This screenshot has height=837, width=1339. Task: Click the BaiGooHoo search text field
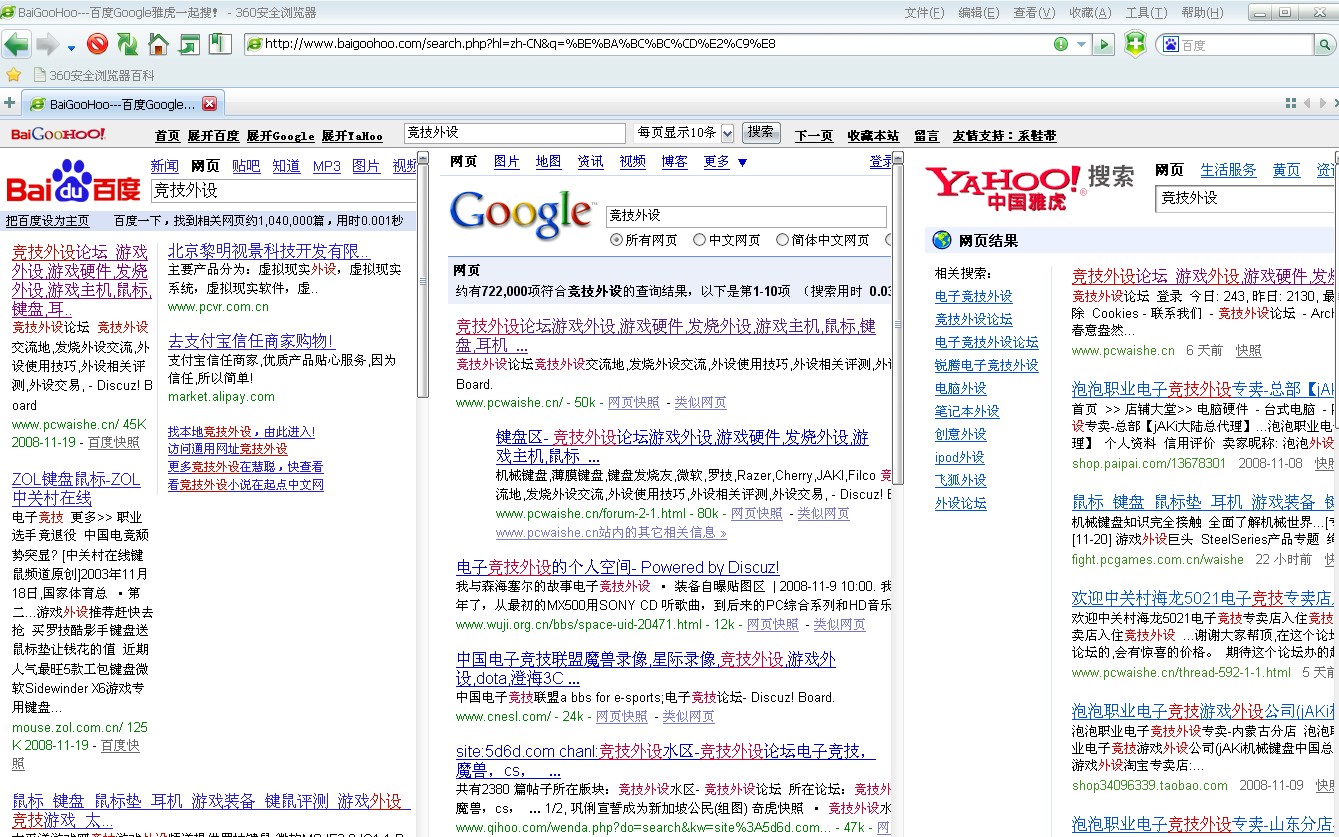[x=514, y=133]
